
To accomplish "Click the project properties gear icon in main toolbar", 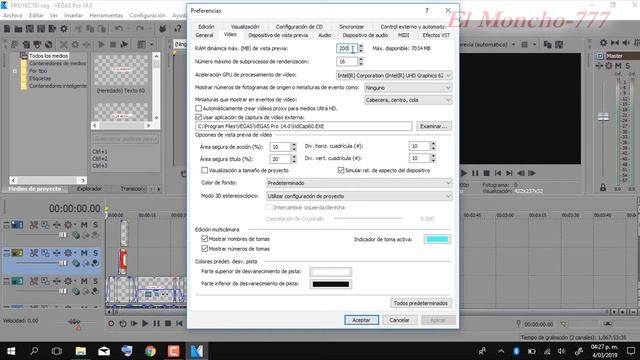I will 64,29.
